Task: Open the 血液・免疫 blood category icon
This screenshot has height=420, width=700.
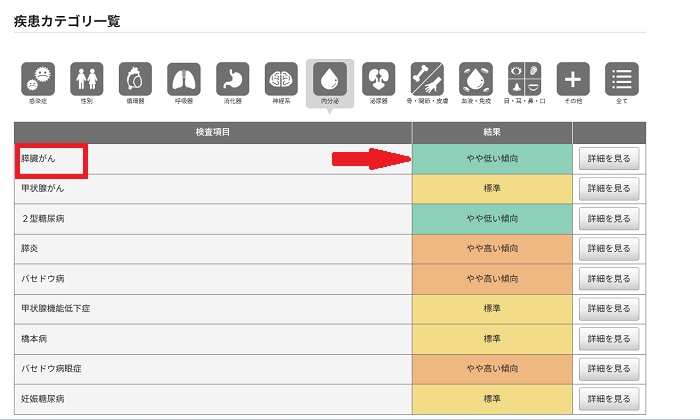Action: (476, 79)
